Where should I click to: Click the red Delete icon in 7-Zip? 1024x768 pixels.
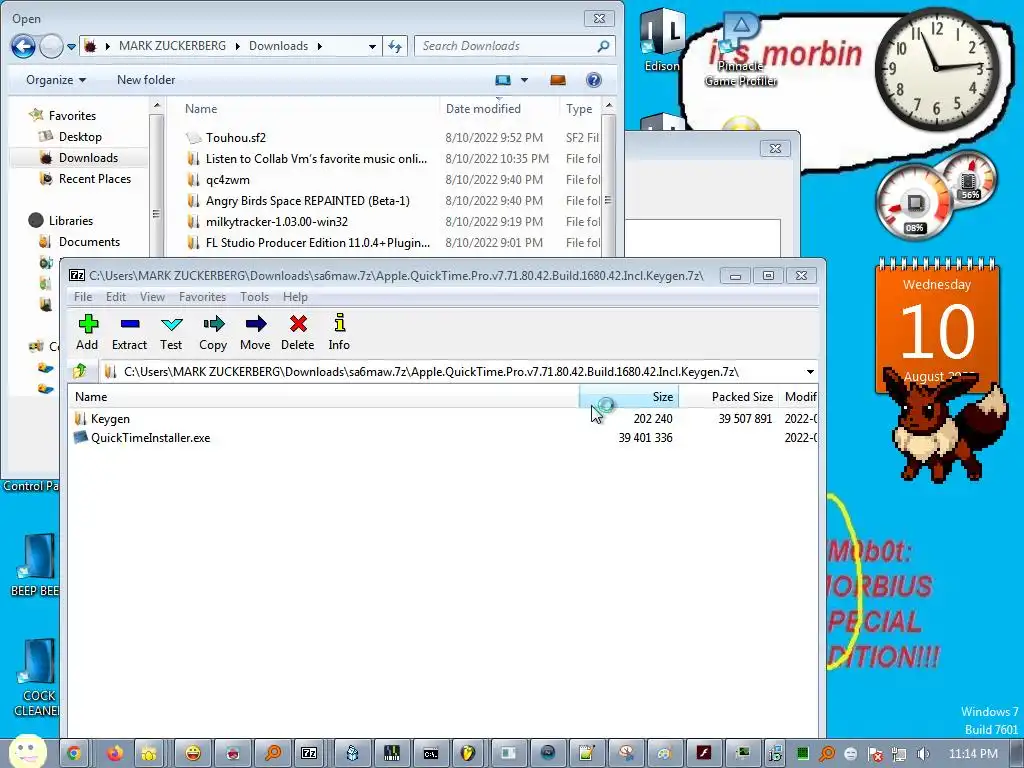click(x=298, y=332)
